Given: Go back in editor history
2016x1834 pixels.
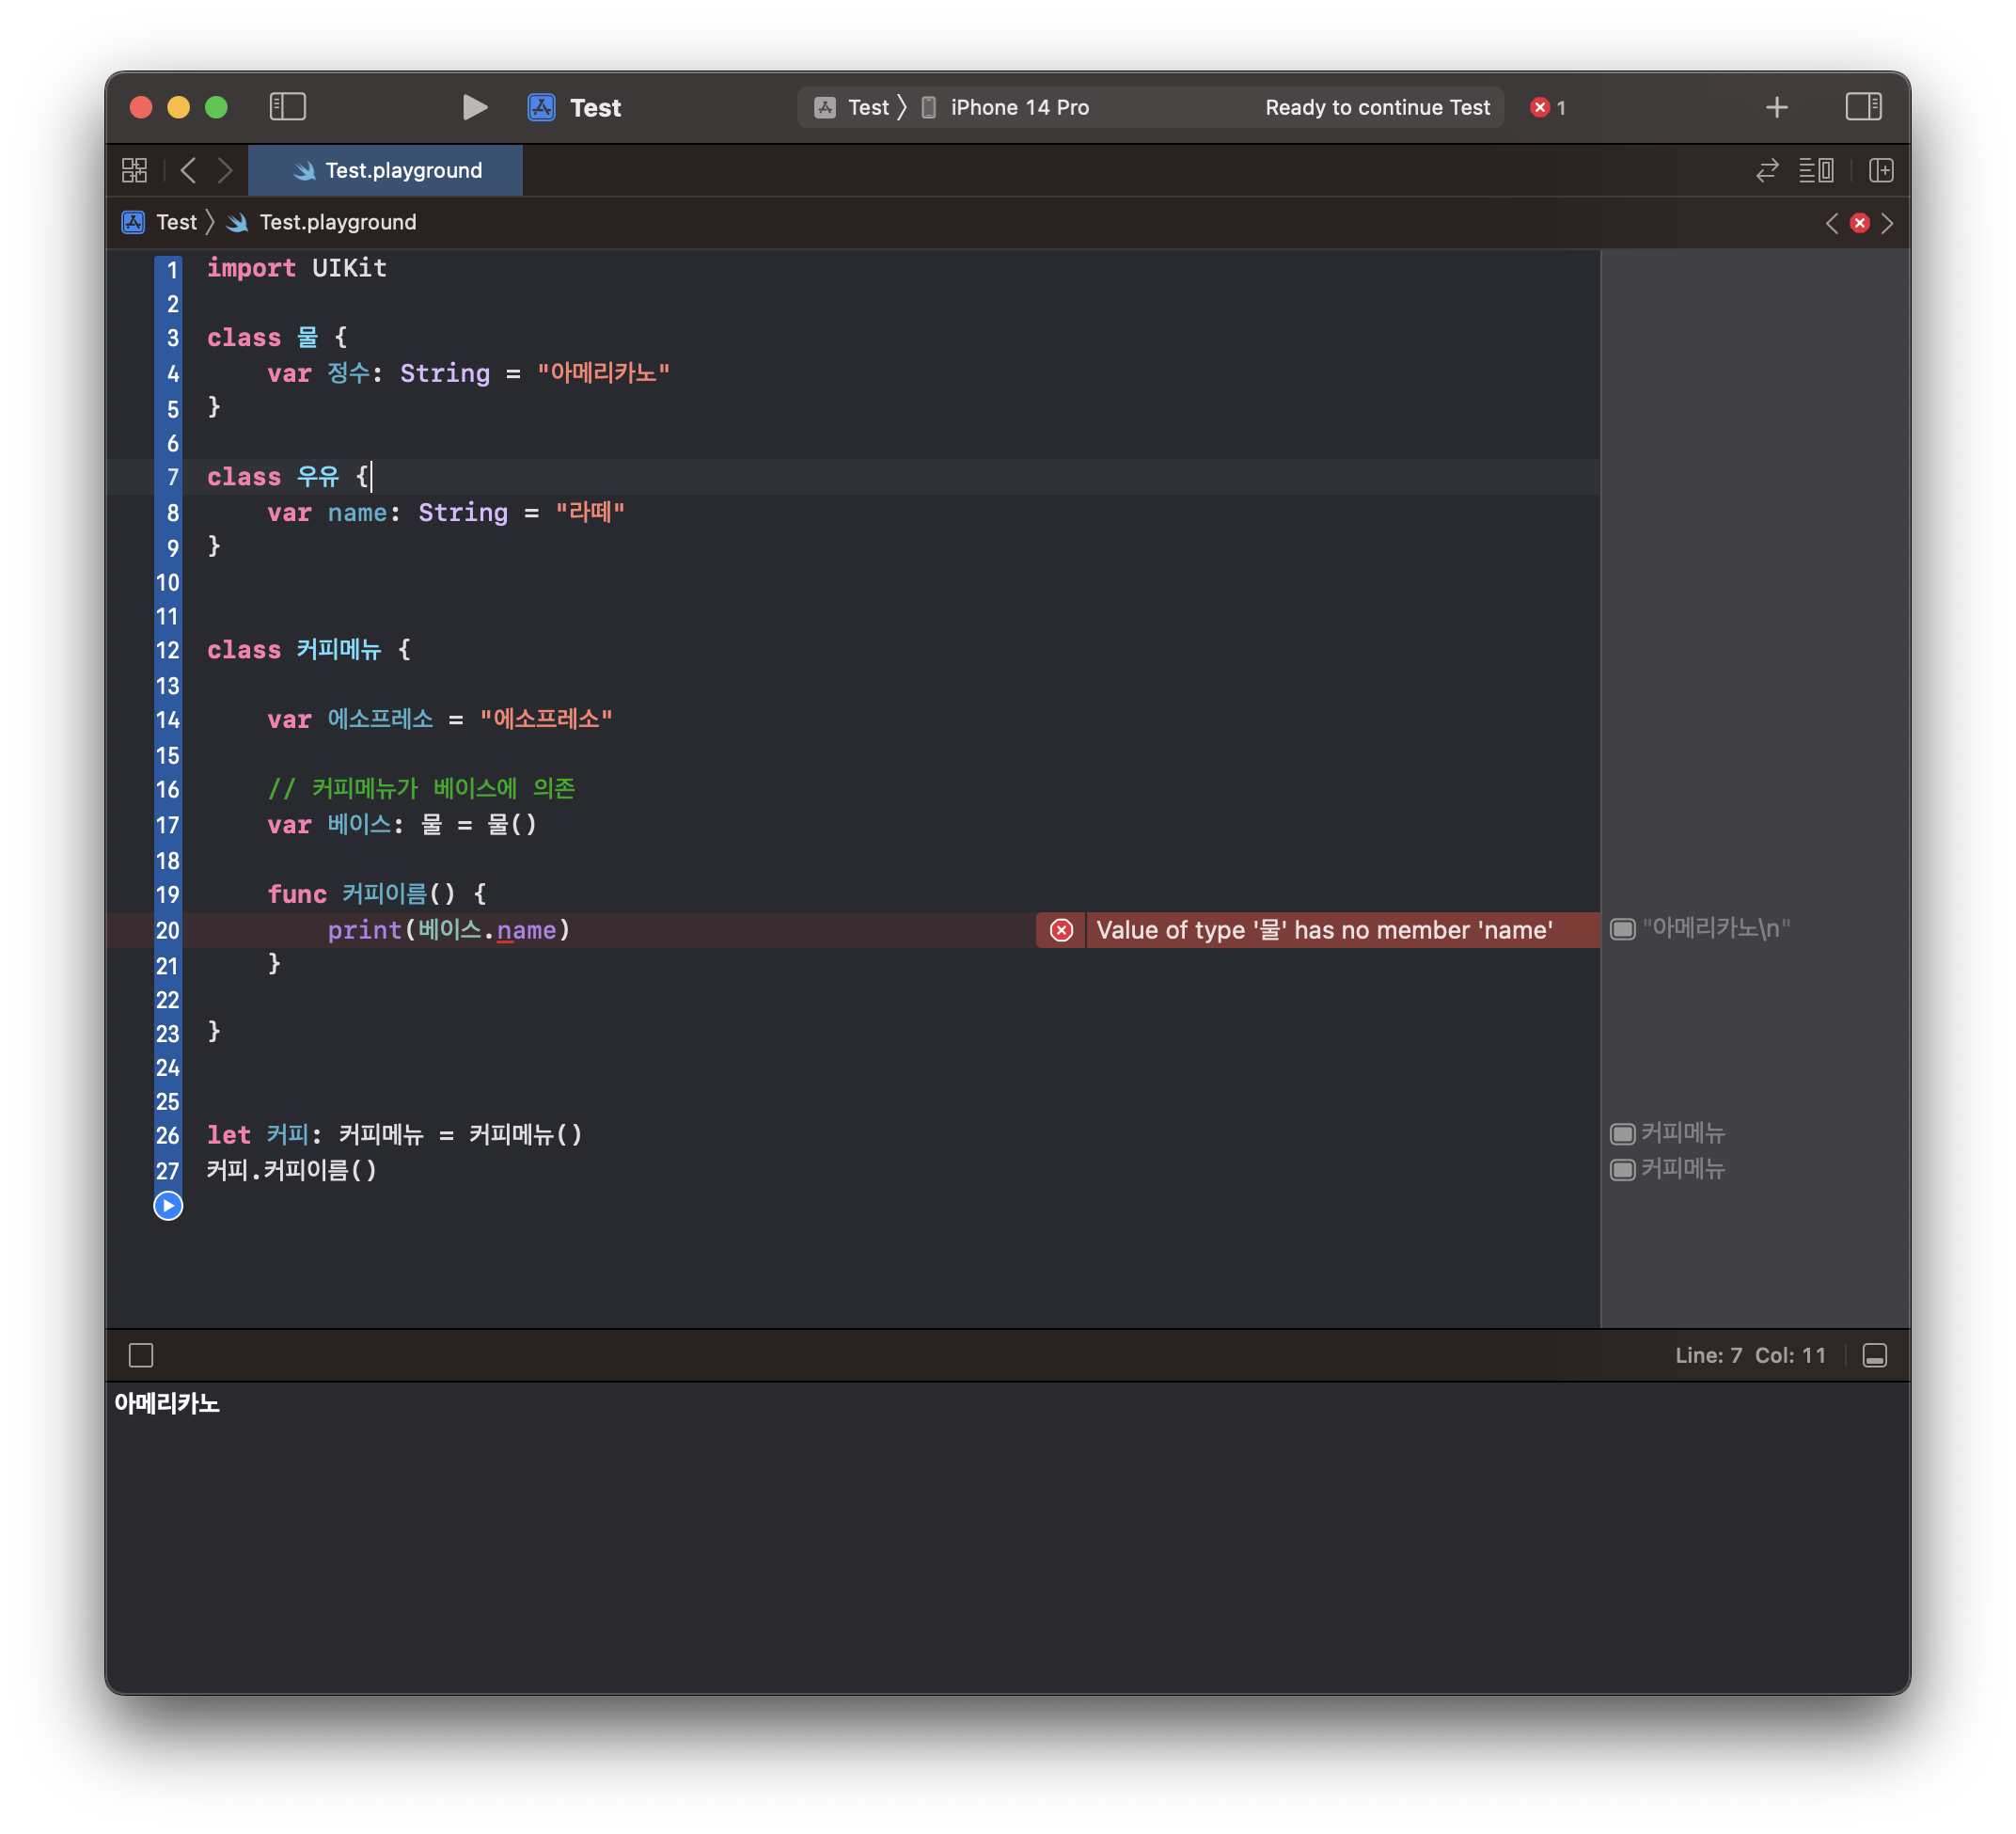Looking at the screenshot, I should (188, 170).
